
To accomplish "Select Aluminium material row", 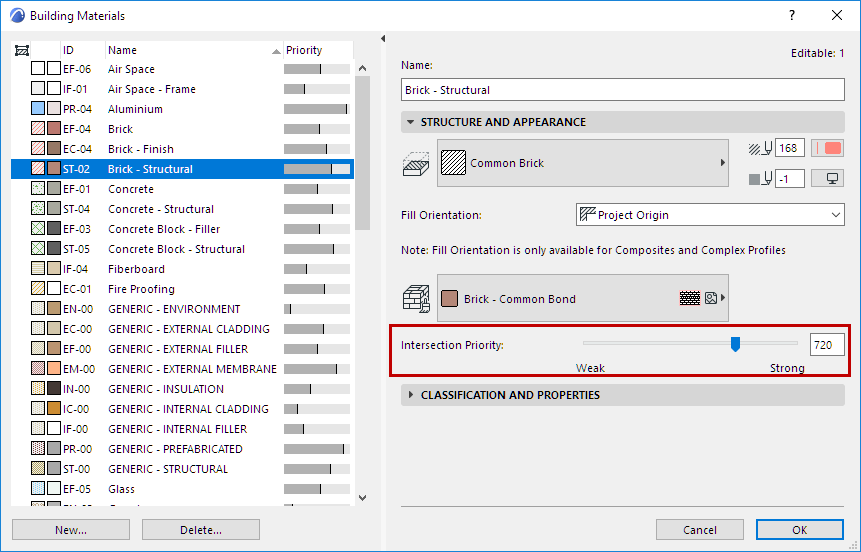I will coord(182,109).
